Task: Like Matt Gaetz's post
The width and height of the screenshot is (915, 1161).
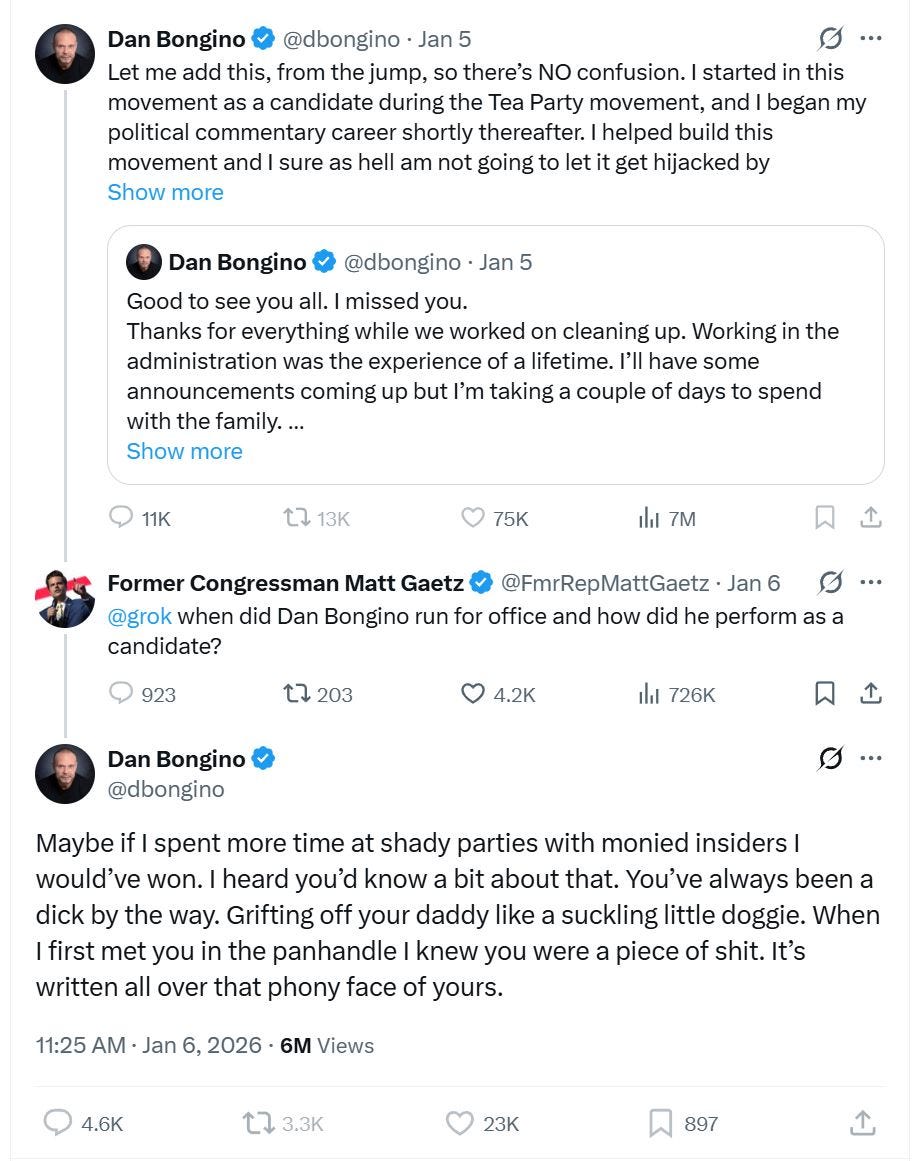Action: tap(473, 693)
